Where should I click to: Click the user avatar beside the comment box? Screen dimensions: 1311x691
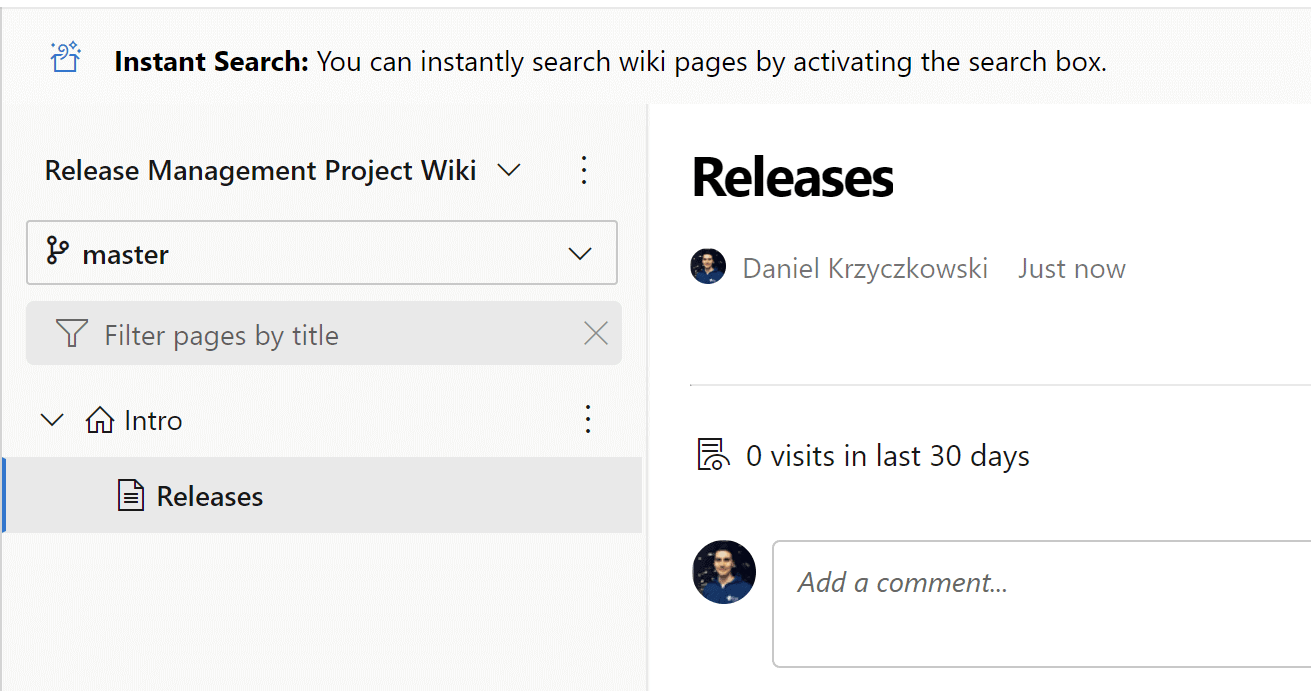(724, 572)
